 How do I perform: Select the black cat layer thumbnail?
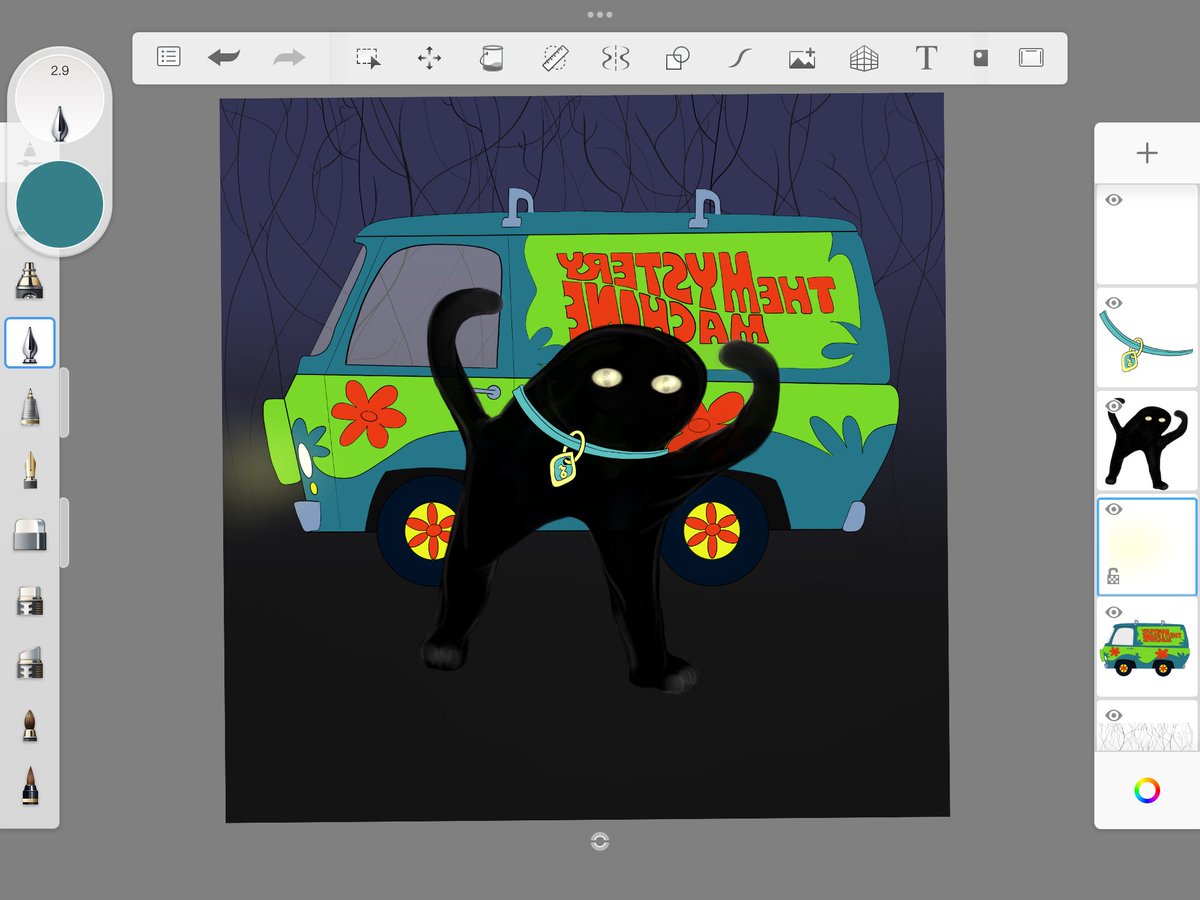point(1147,441)
